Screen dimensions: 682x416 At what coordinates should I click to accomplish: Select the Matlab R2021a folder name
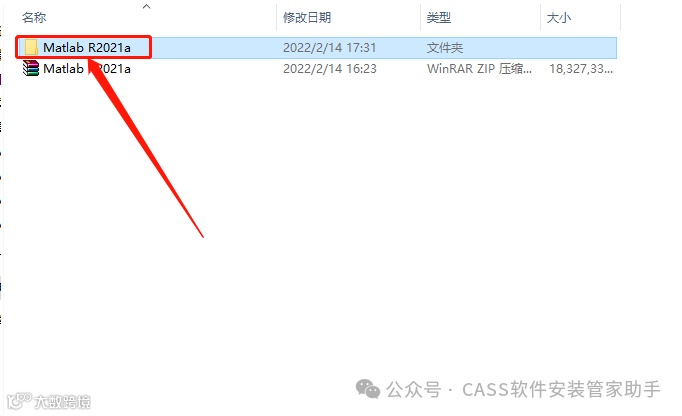(87, 47)
